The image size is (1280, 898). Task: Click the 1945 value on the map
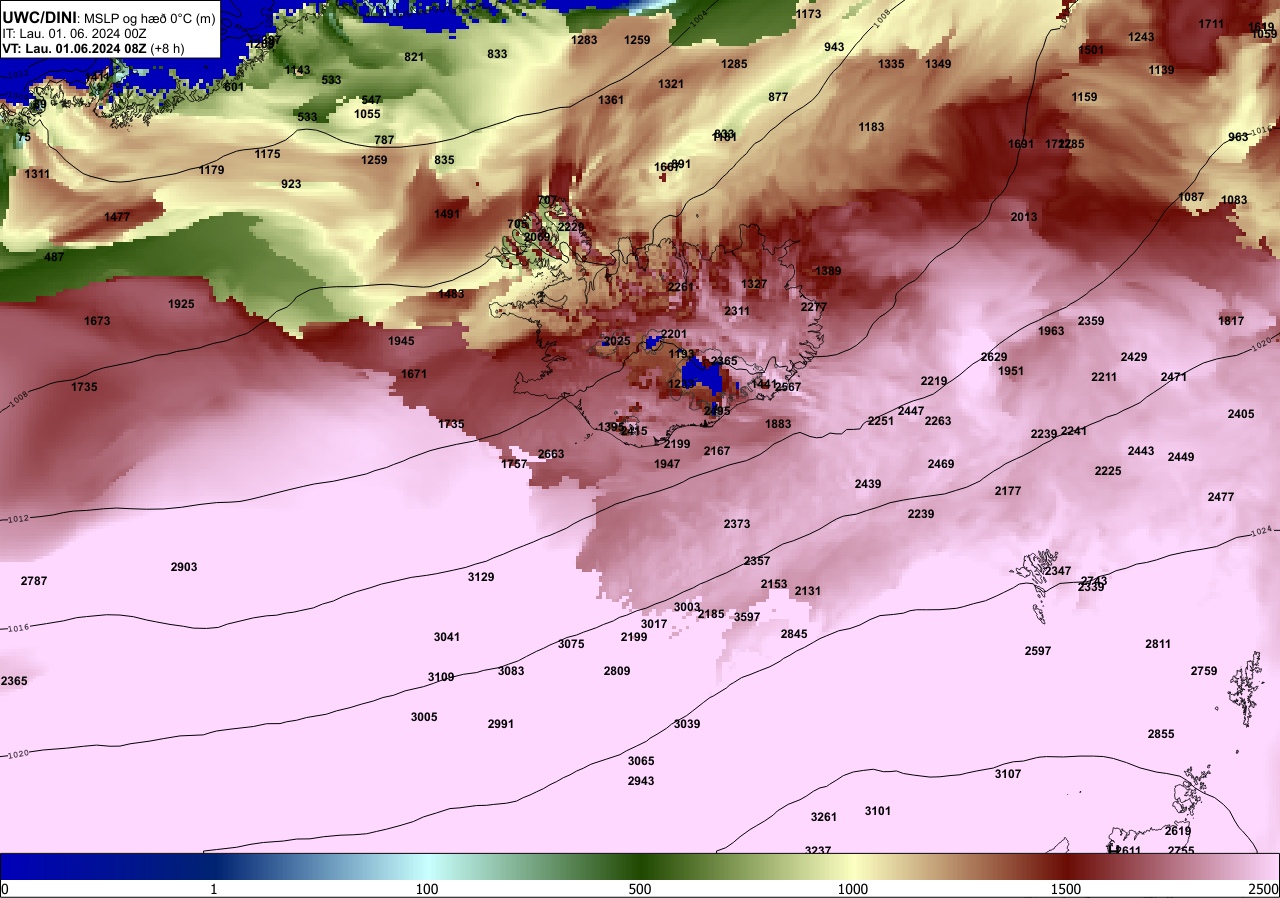tap(401, 341)
